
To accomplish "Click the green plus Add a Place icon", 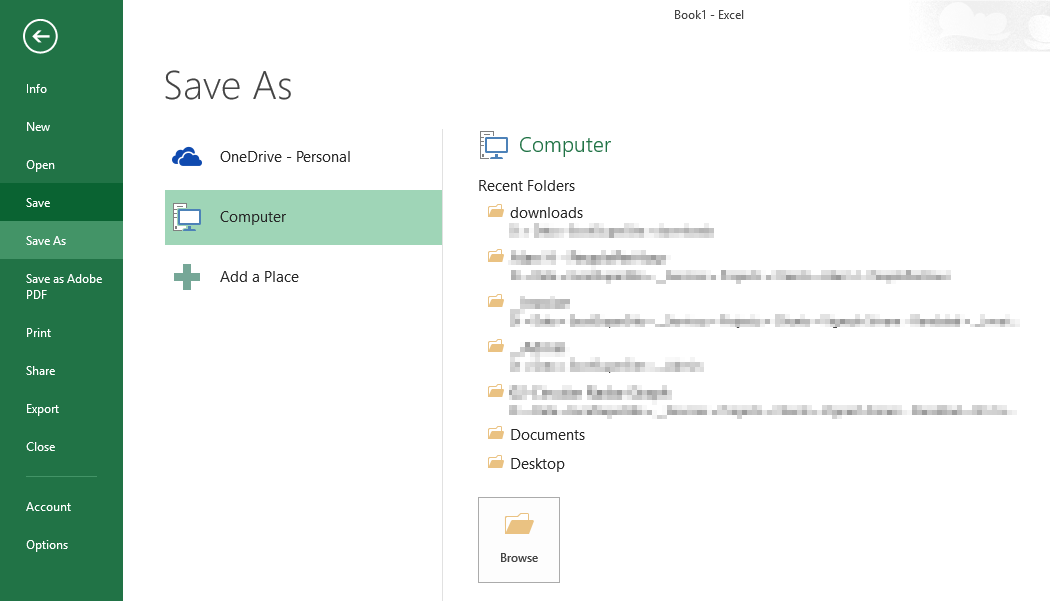I will pos(187,277).
